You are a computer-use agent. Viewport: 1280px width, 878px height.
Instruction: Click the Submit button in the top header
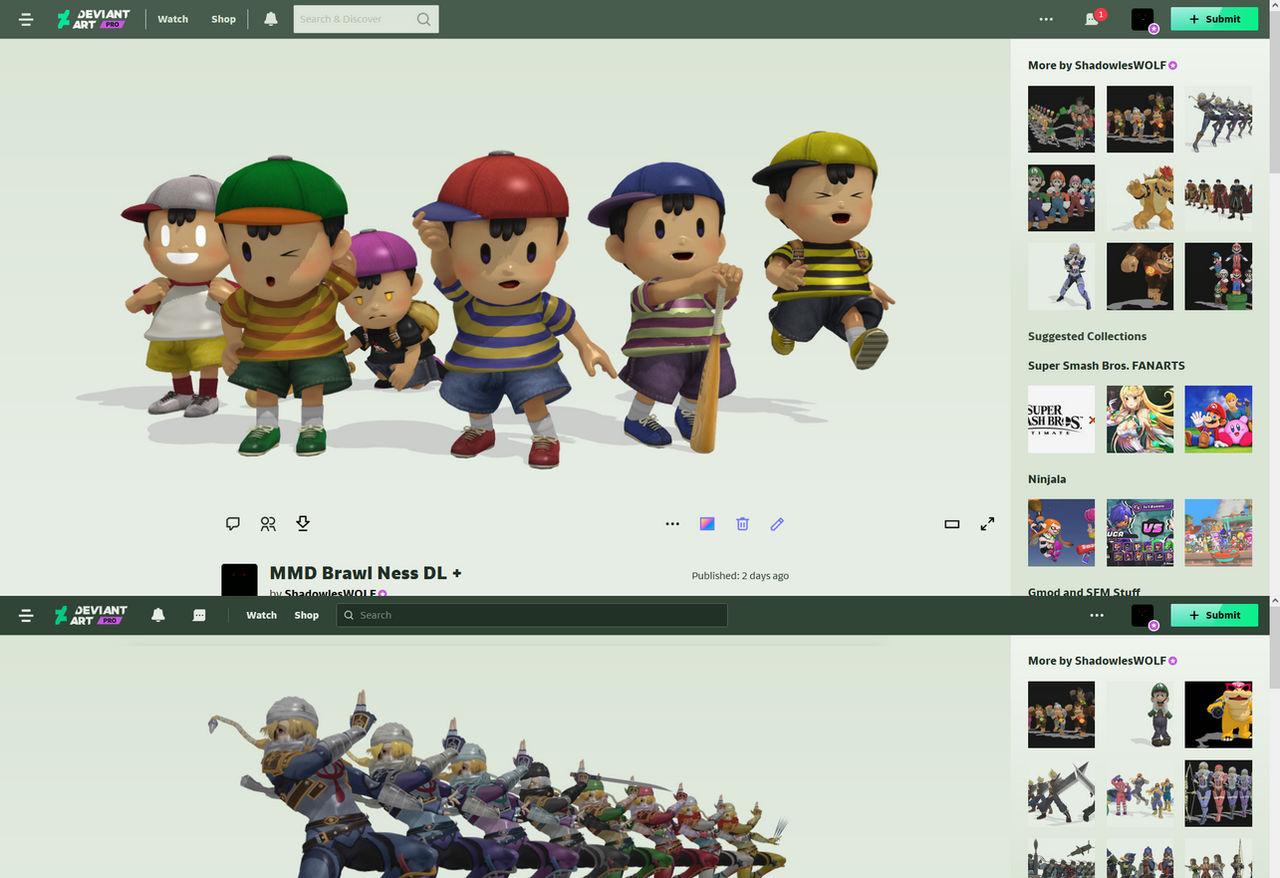(x=1214, y=19)
